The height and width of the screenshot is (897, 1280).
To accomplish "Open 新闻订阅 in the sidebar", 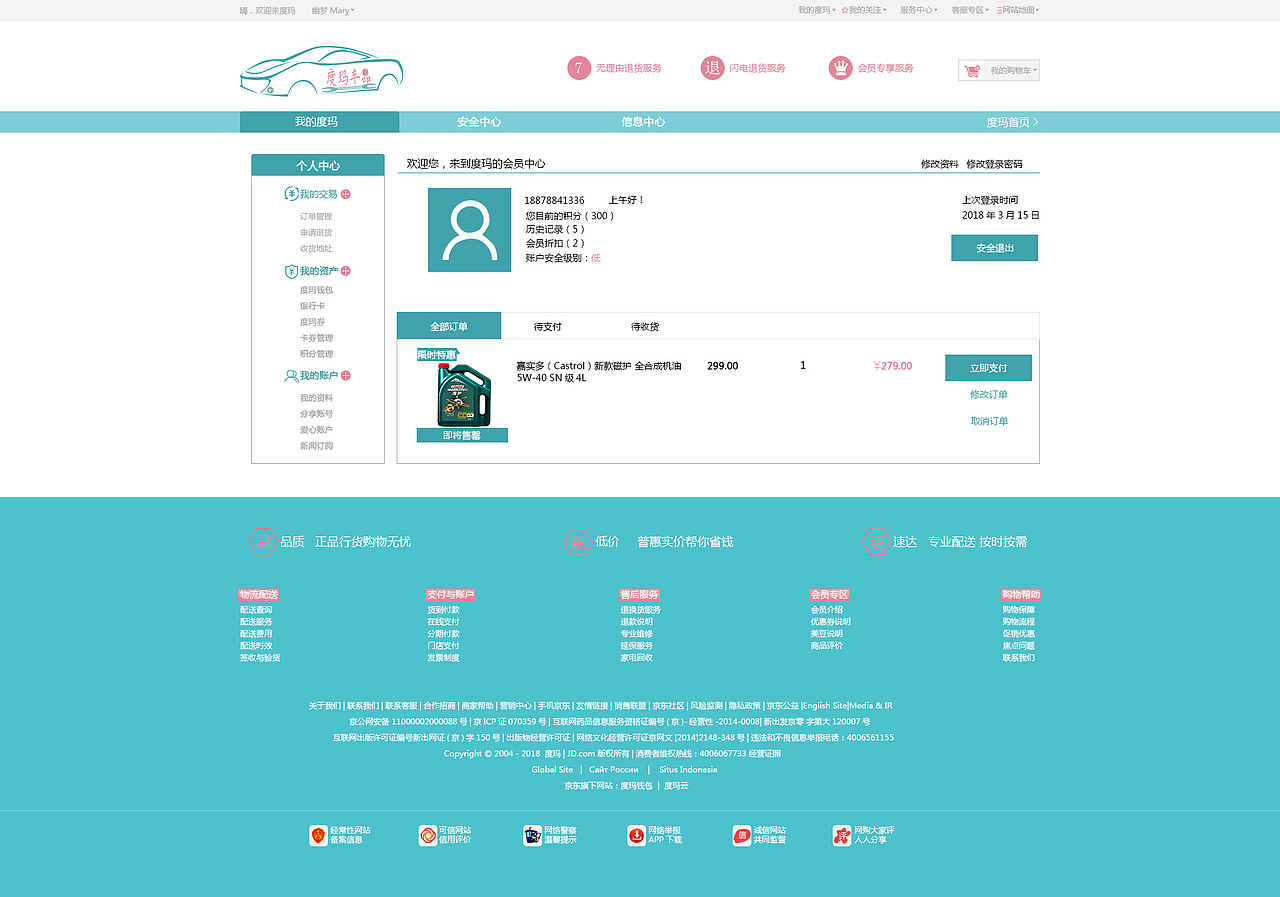I will pyautogui.click(x=316, y=446).
